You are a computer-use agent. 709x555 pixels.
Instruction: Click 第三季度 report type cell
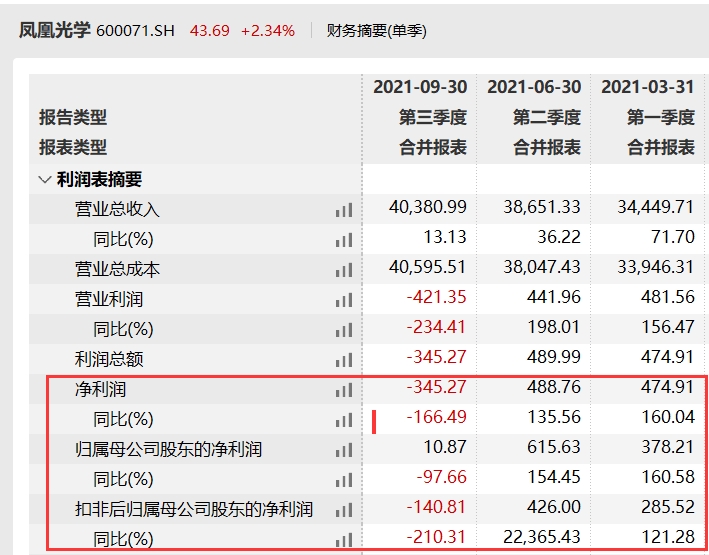coord(433,118)
